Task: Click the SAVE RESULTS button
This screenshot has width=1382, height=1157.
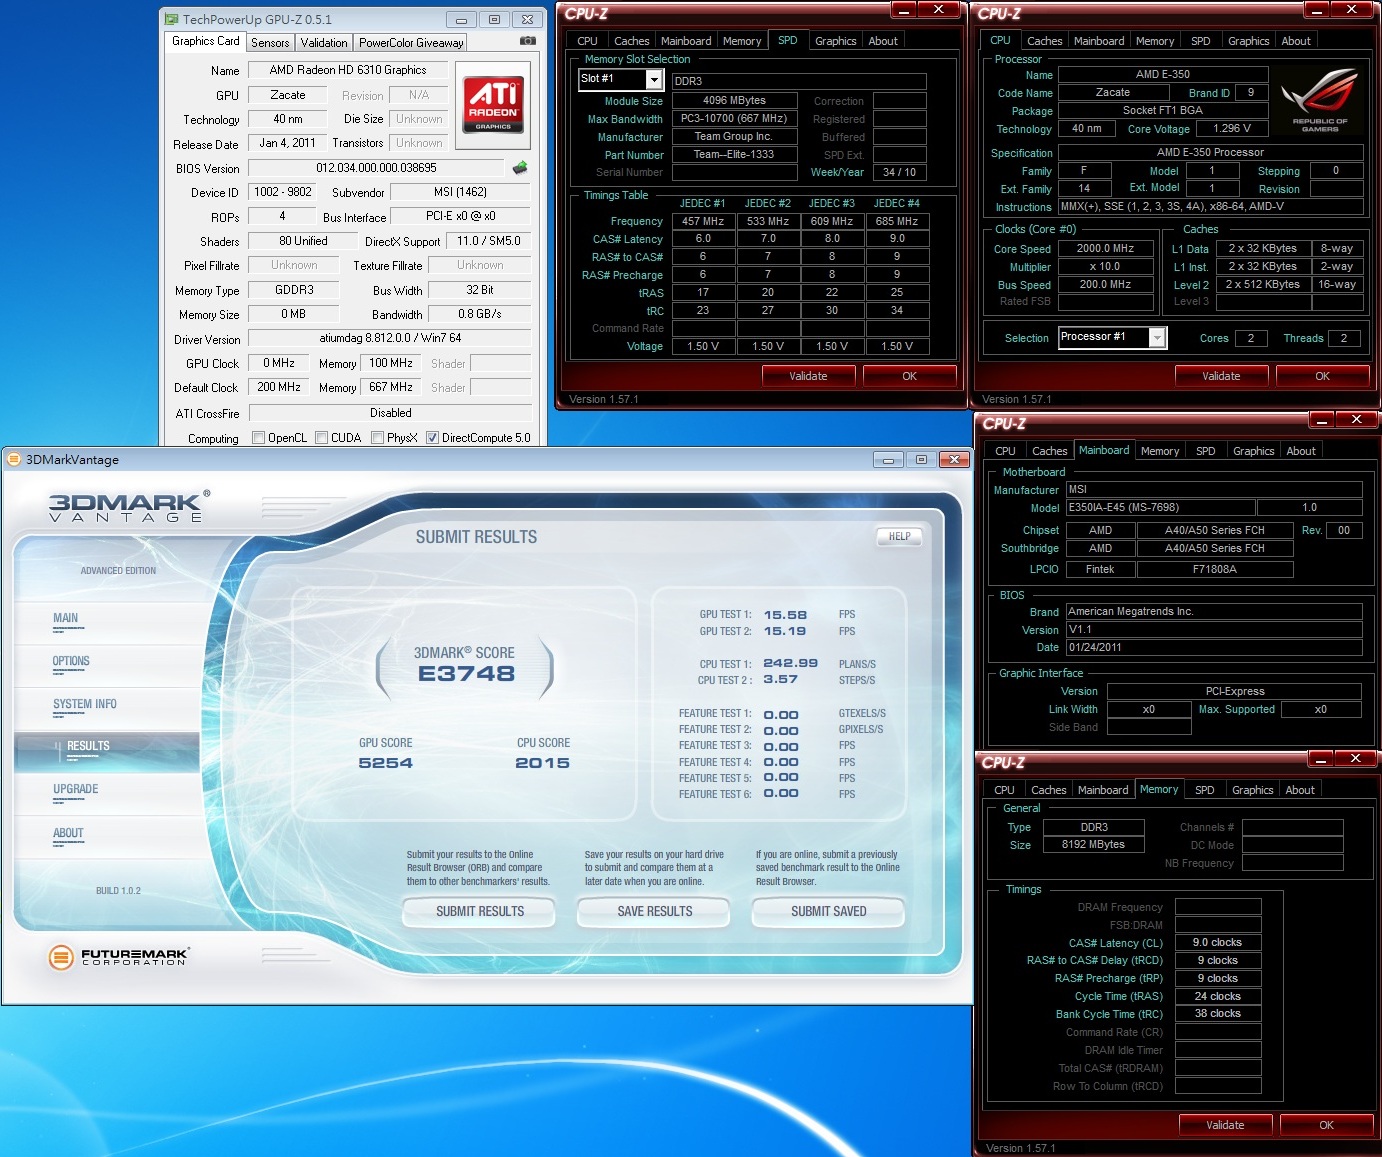Action: tap(654, 911)
